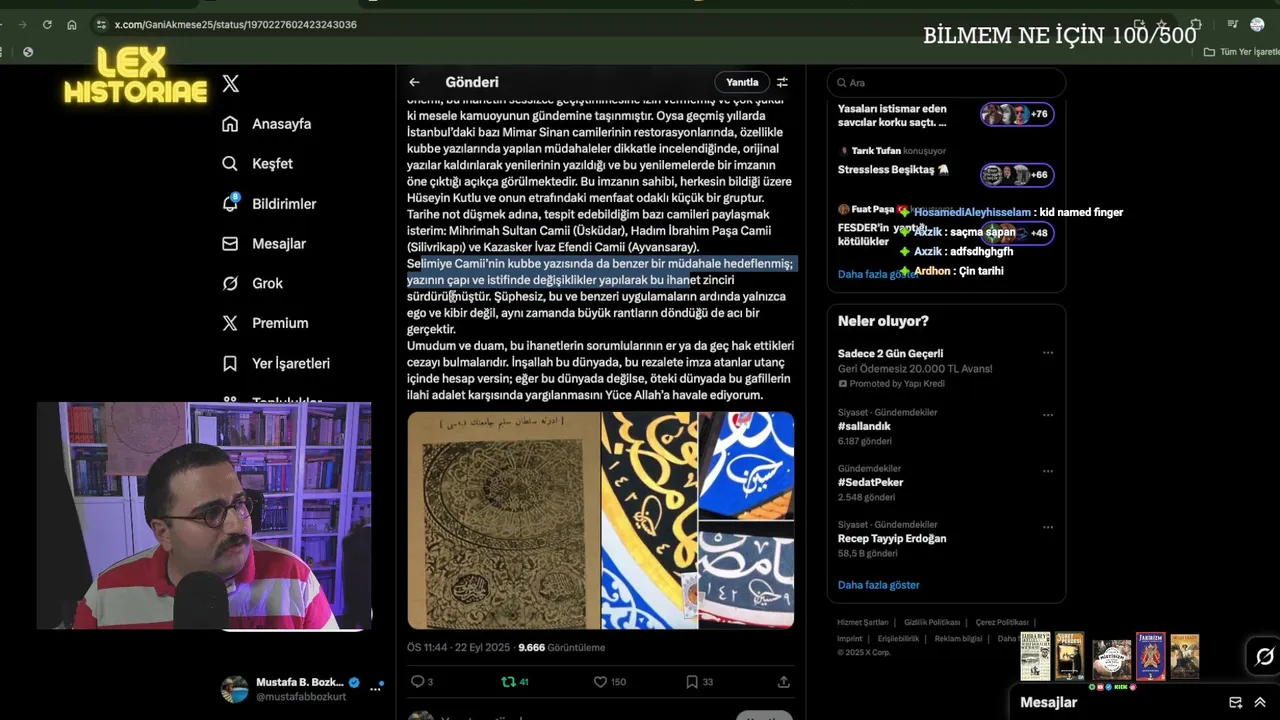Open the Tüm Yer İşaretleri bookmarks folder
The height and width of the screenshot is (720, 1280).
point(1242,52)
